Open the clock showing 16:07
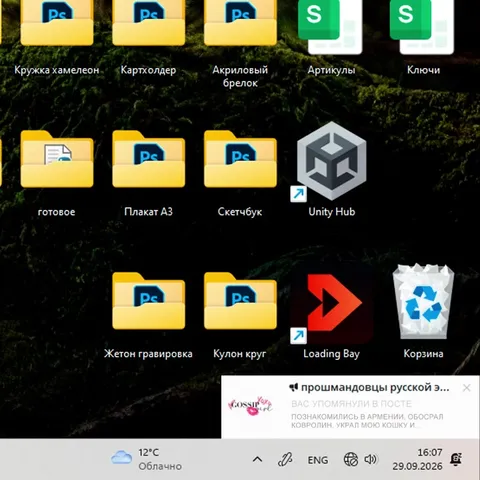The height and width of the screenshot is (480, 480). (x=430, y=452)
